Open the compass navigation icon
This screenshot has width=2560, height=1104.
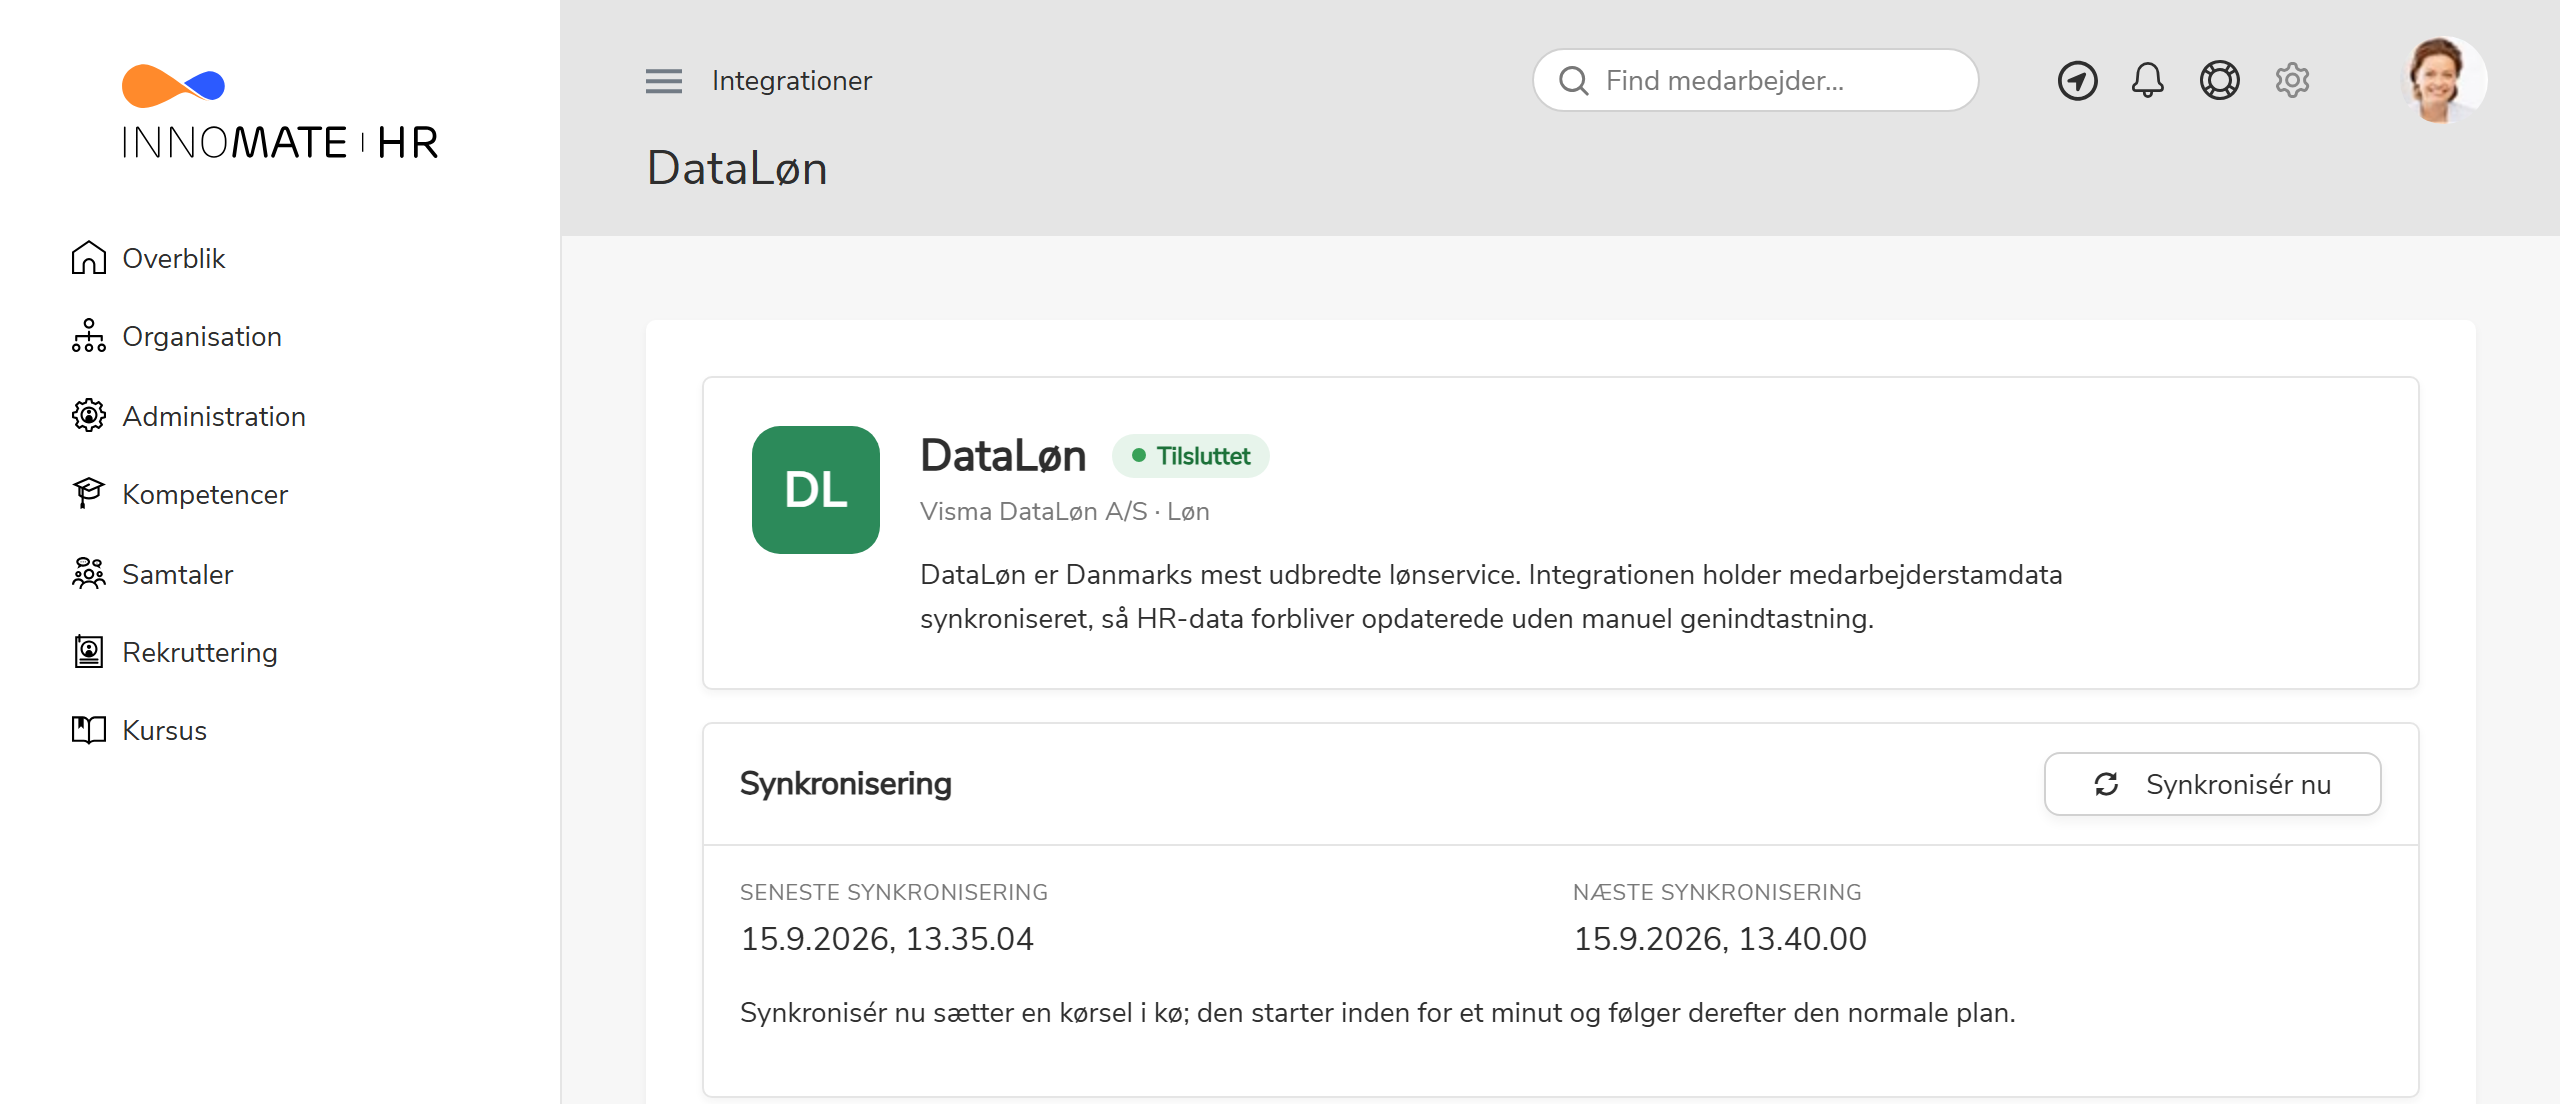[x=2078, y=81]
